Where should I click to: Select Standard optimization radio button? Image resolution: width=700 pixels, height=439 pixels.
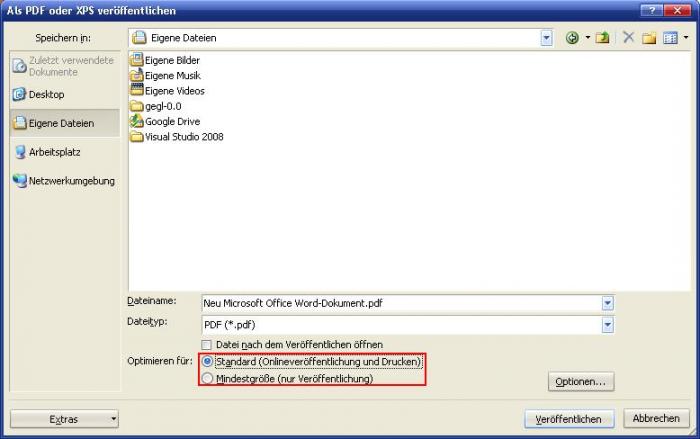pyautogui.click(x=207, y=361)
